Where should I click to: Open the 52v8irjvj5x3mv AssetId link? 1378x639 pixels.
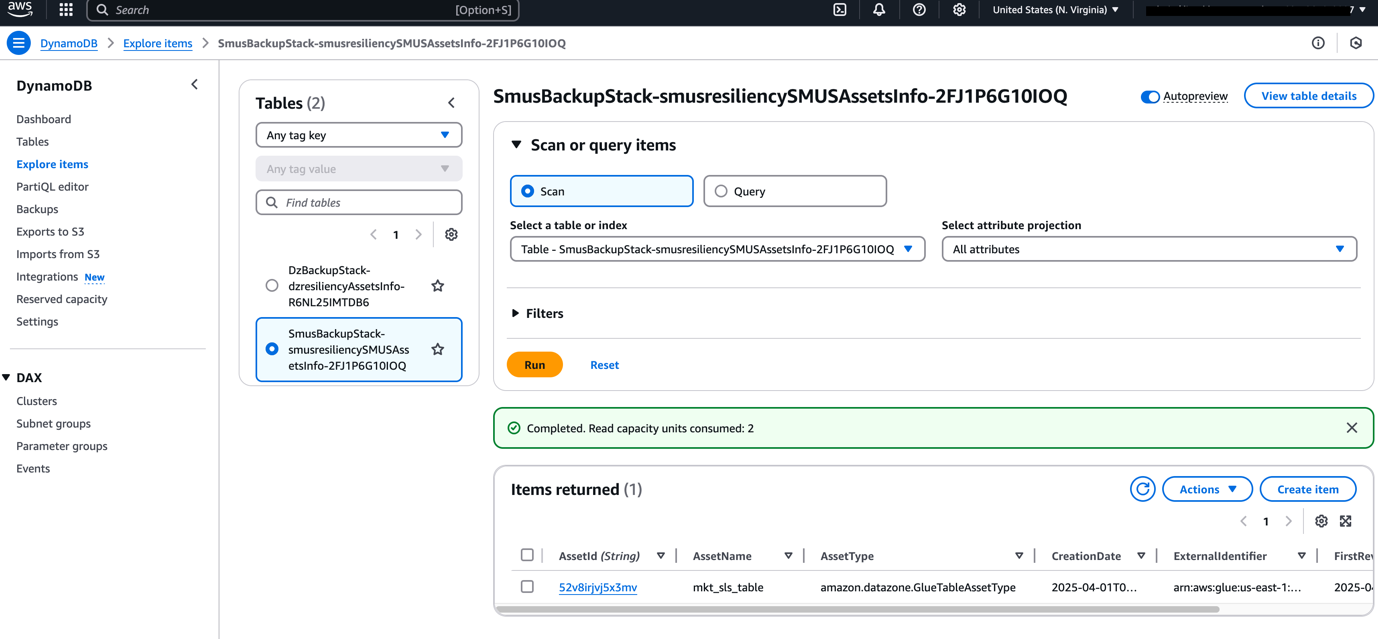click(598, 587)
